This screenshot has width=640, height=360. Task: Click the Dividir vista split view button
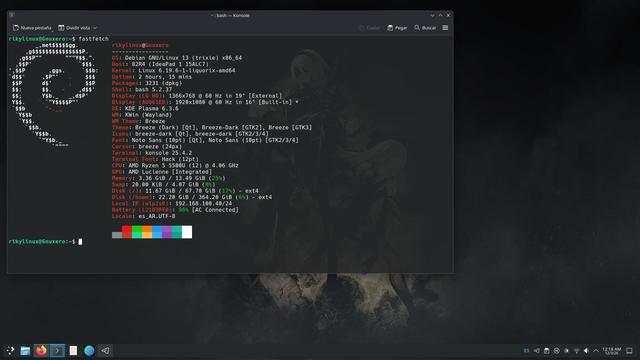(74, 28)
